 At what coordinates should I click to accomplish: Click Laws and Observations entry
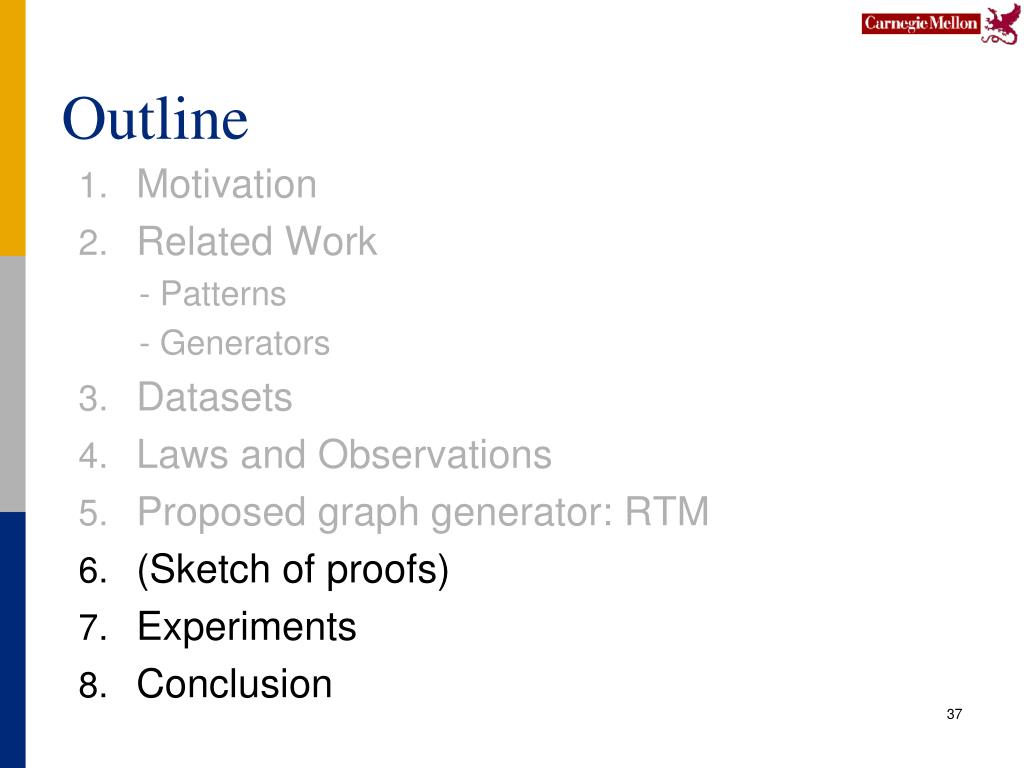(x=344, y=455)
